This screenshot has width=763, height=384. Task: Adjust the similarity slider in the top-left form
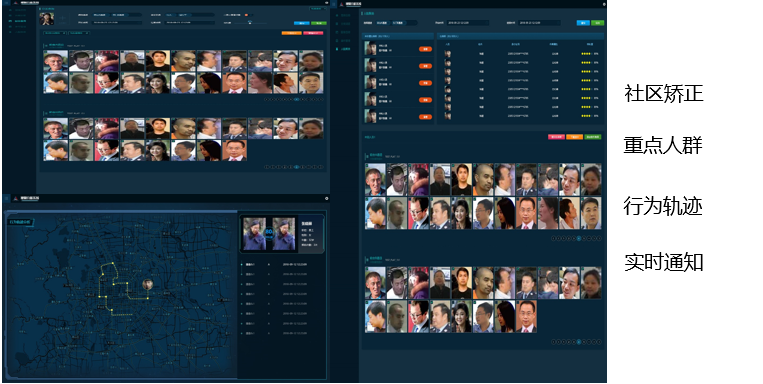pyautogui.click(x=250, y=22)
